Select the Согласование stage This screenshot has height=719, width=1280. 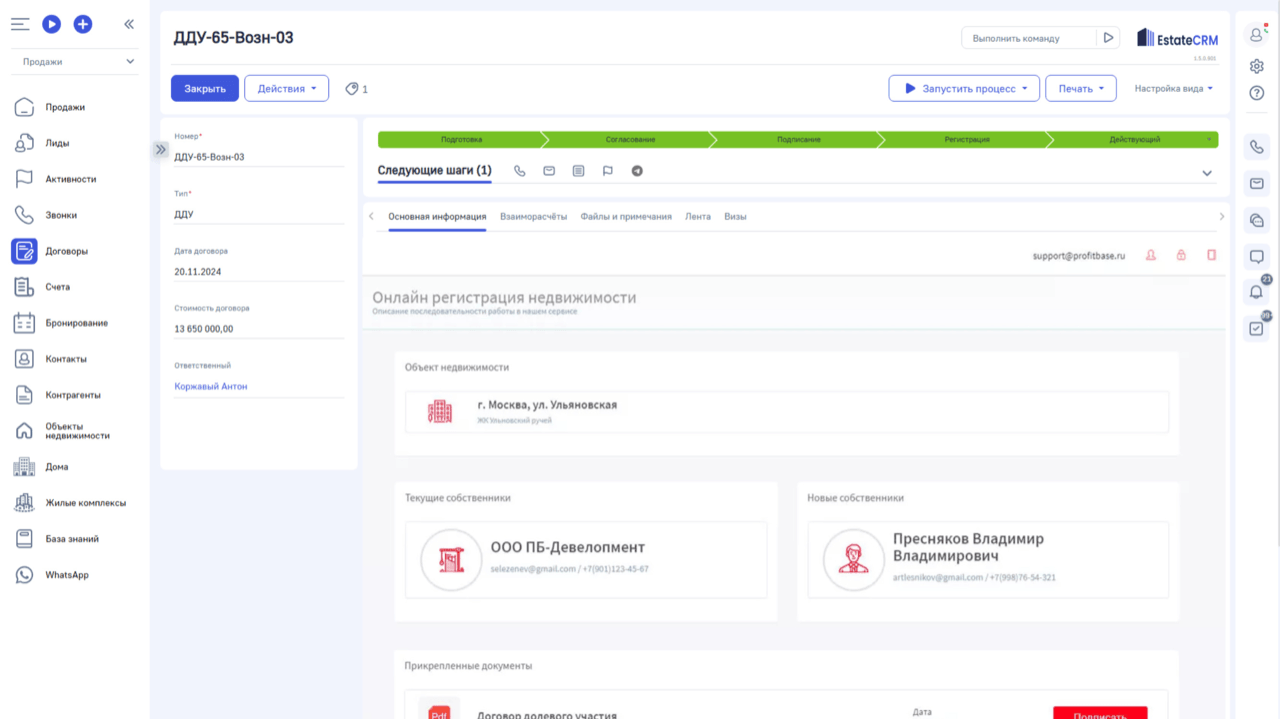pos(630,140)
